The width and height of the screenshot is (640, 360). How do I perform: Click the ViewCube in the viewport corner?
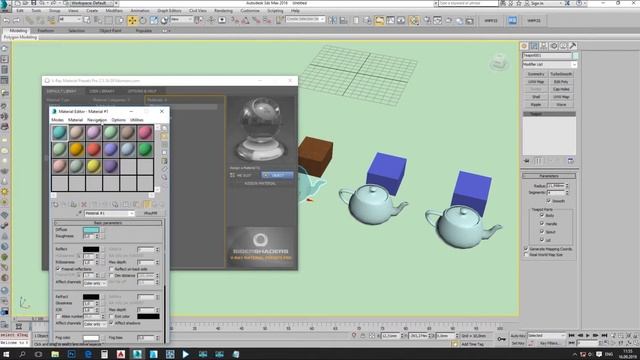point(498,62)
